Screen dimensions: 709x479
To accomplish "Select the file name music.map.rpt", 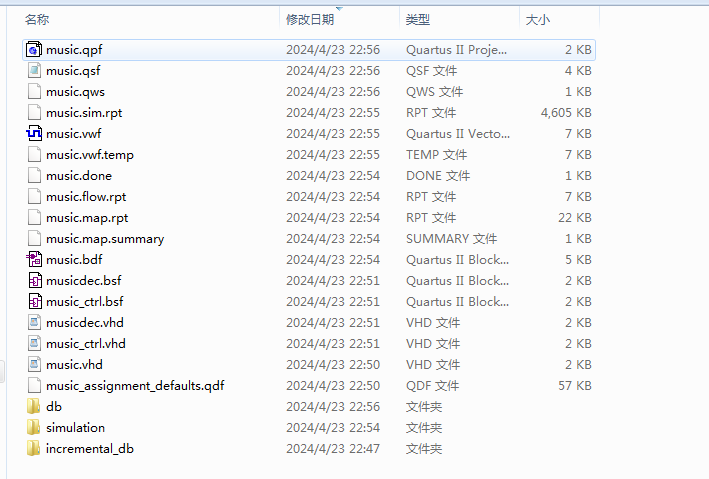I will pyautogui.click(x=87, y=218).
